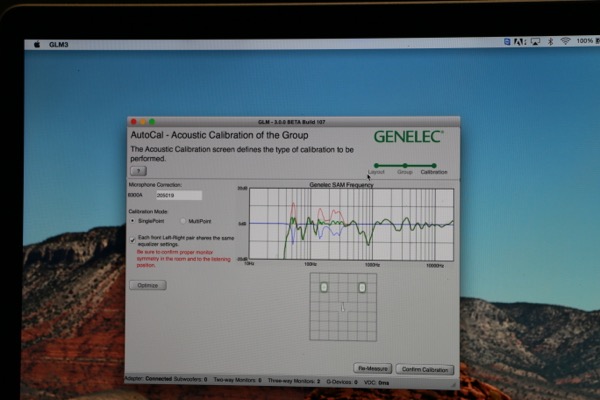Select MultiPoint calibration mode
The height and width of the screenshot is (400, 600).
click(182, 221)
